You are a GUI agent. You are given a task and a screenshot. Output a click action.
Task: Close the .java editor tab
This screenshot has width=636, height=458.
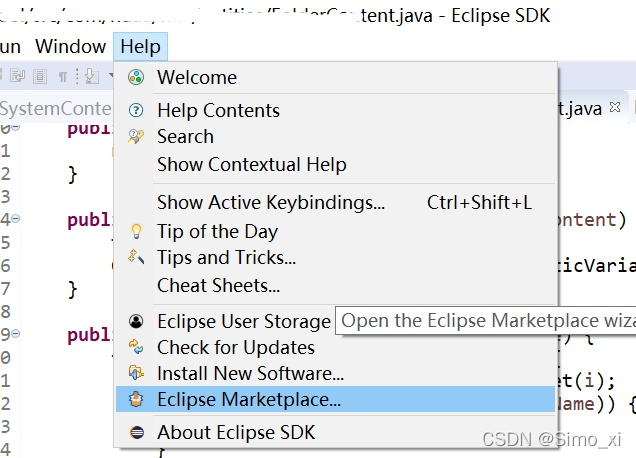(615, 107)
